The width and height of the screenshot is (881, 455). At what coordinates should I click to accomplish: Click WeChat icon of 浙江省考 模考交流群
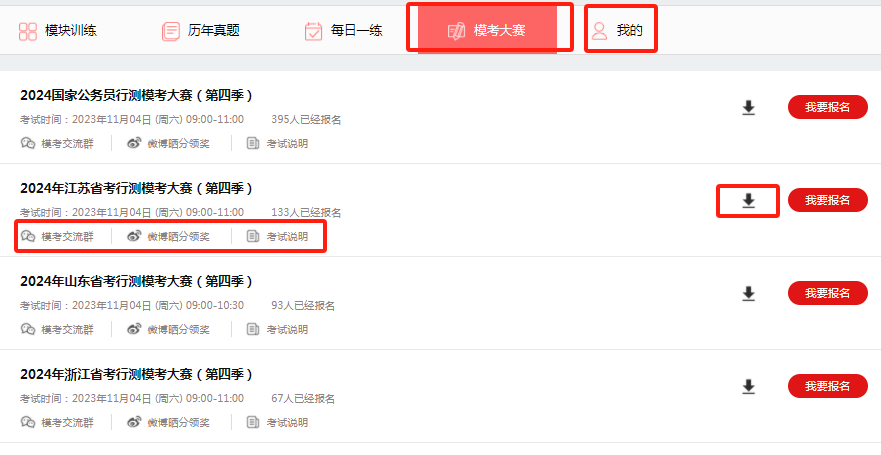pos(28,422)
